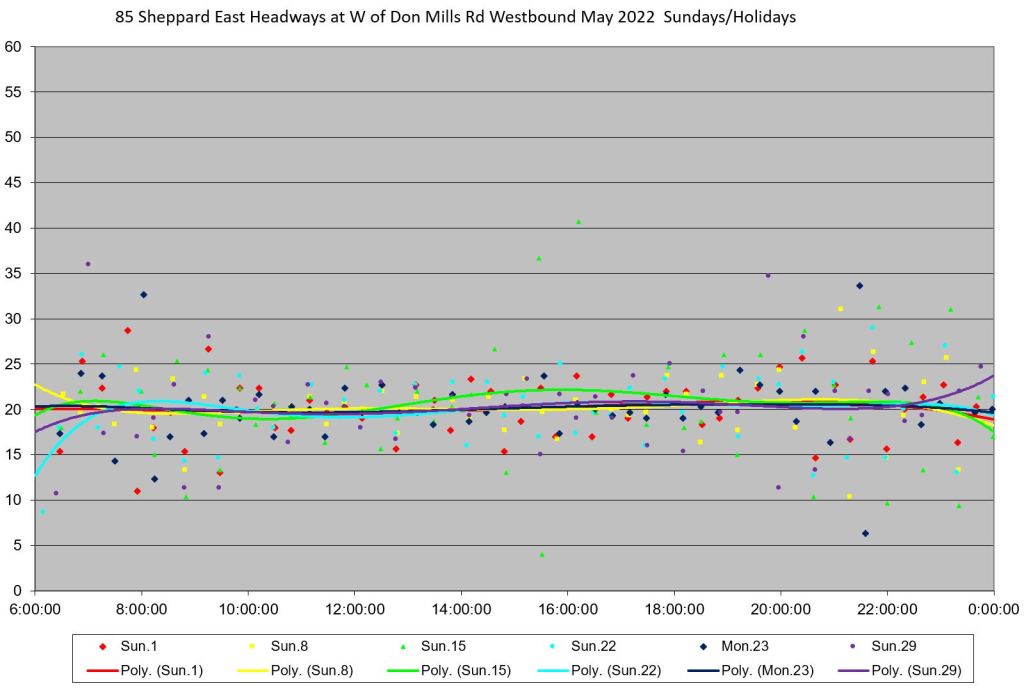This screenshot has width=1024, height=688.
Task: Click the 16:00:00 x-axis label
Action: pos(567,607)
